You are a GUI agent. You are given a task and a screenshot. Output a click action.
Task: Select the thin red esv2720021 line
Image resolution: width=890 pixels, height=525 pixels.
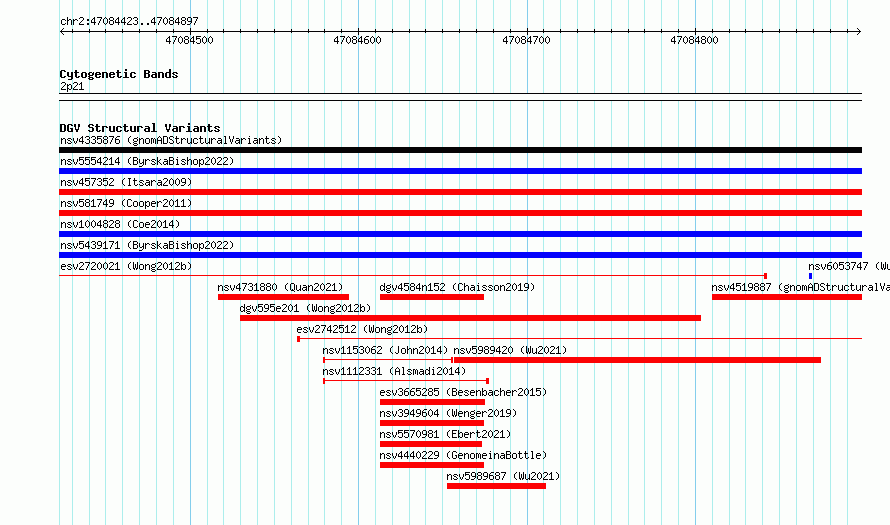tap(413, 276)
